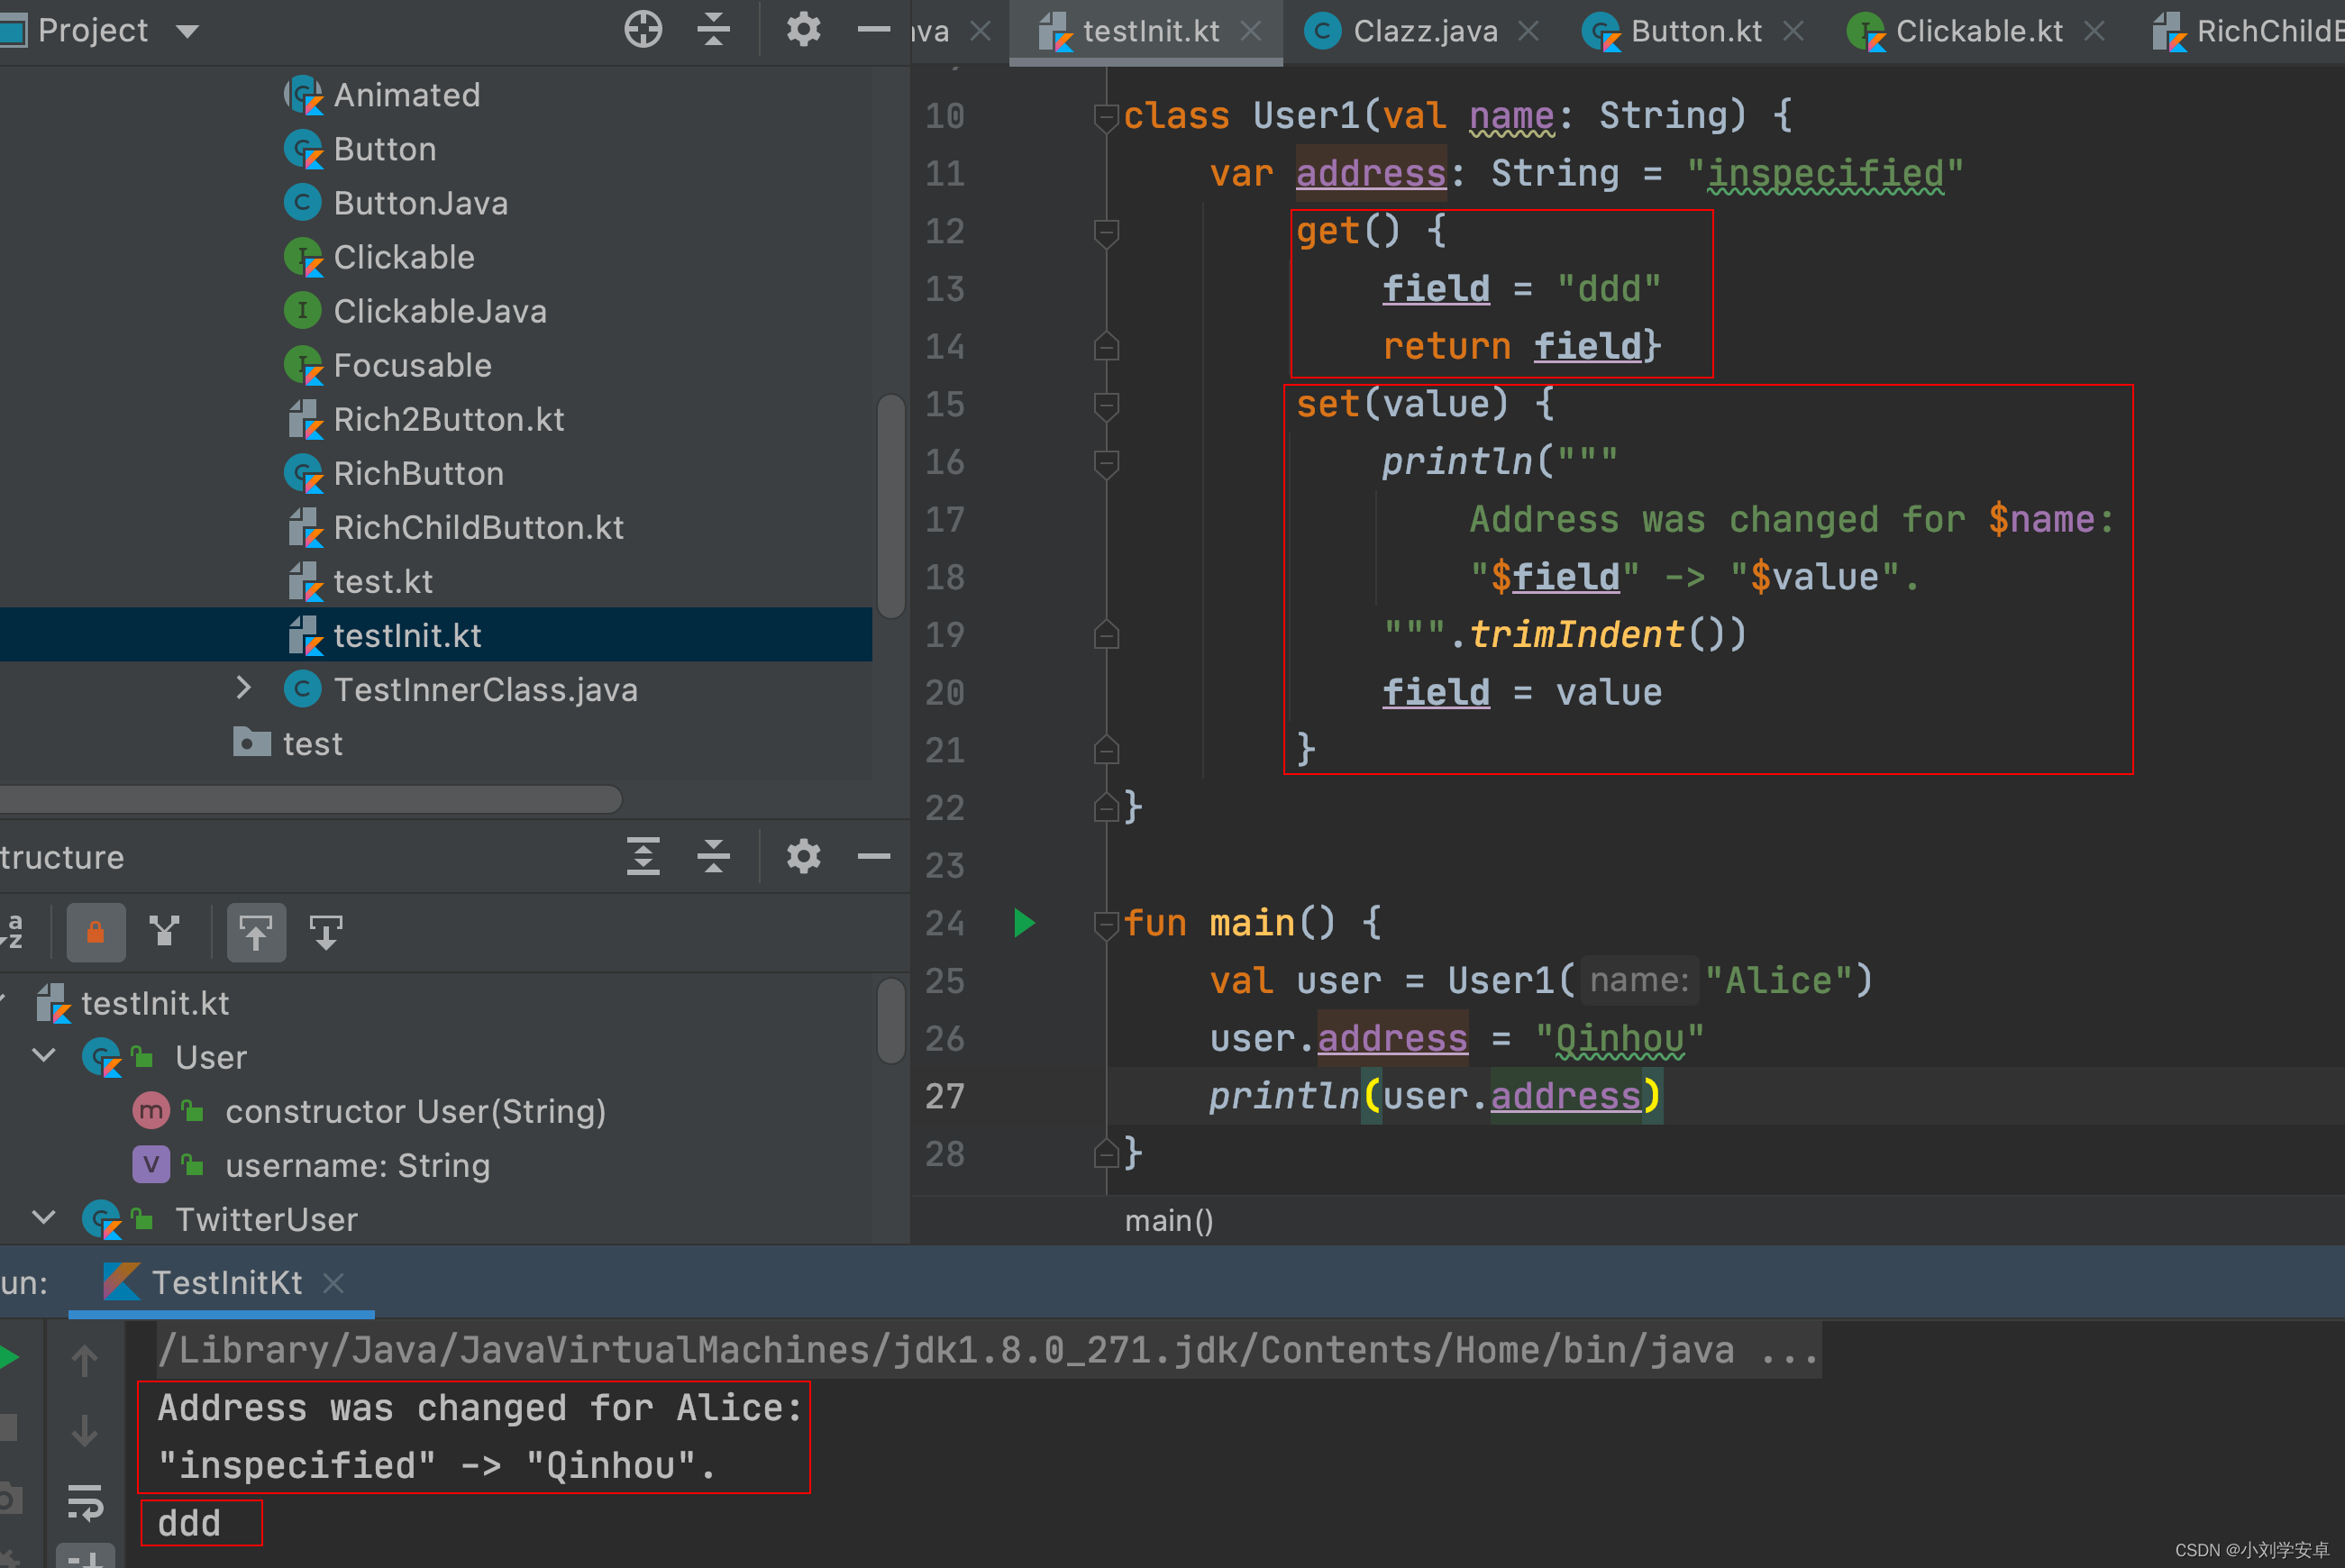Expand TestInnerClass.java tree node
The image size is (2345, 1568).
pyautogui.click(x=243, y=688)
